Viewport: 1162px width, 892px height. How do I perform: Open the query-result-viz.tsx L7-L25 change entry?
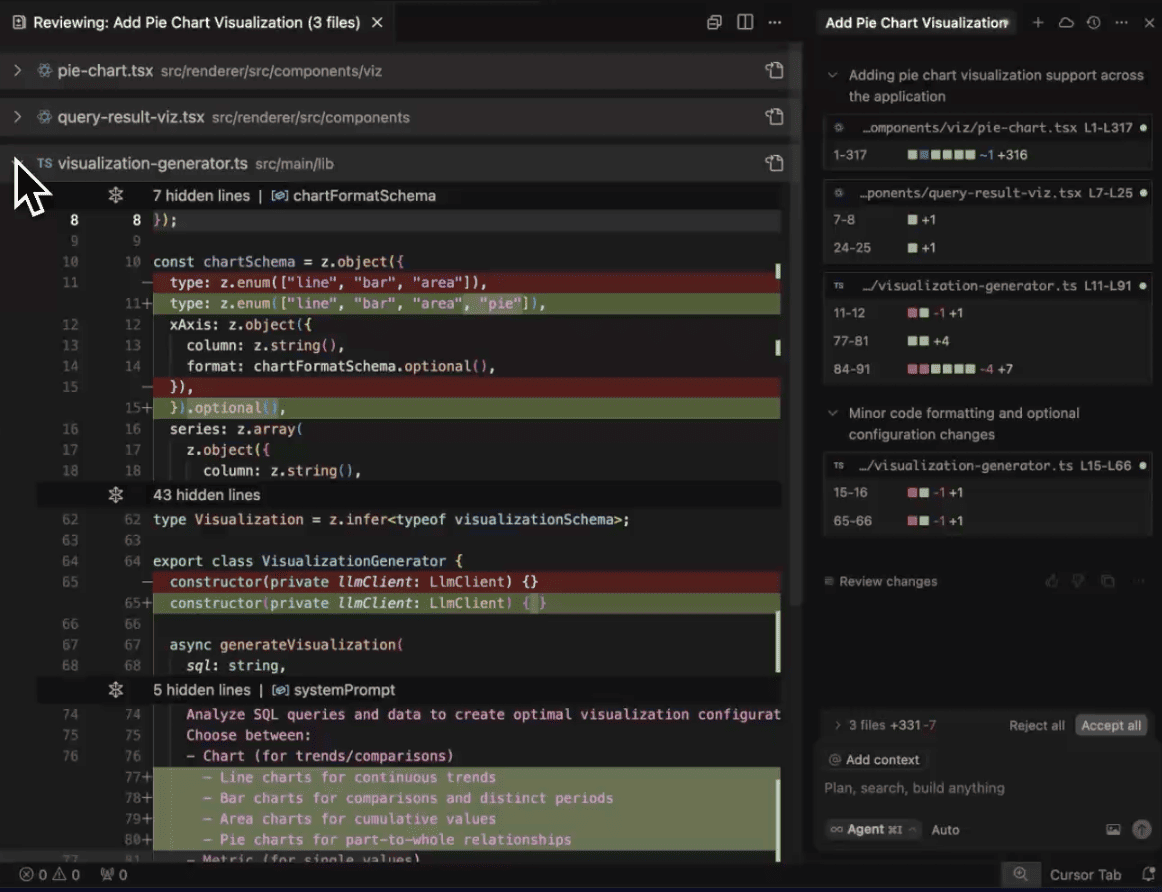989,193
